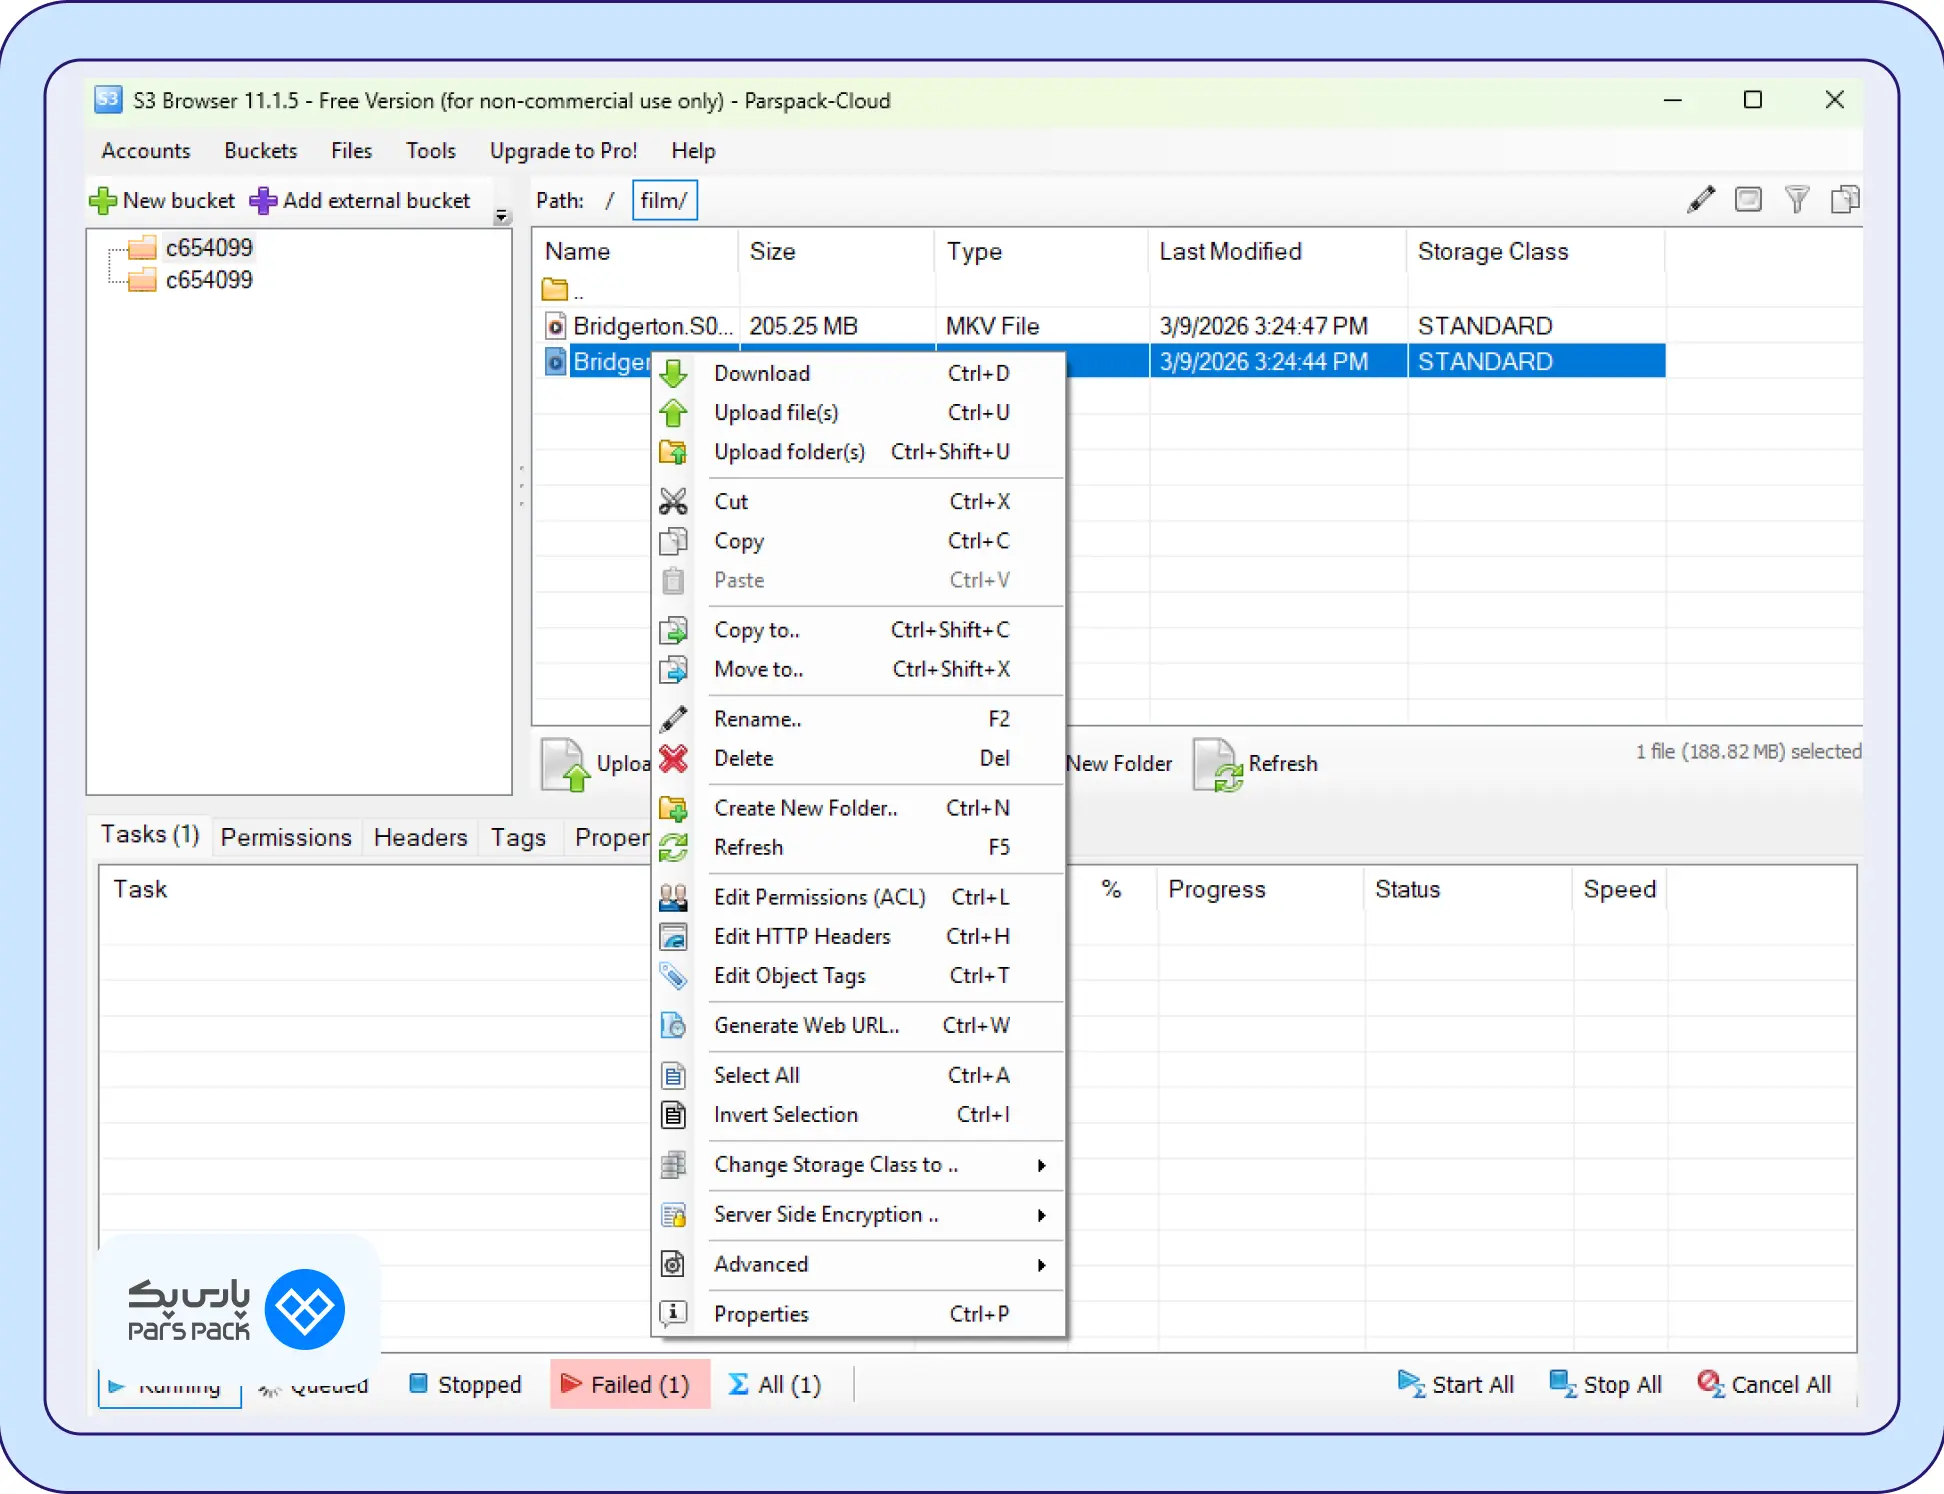Toggle the Failed (1) task filter
The height and width of the screenshot is (1494, 1944).
click(x=629, y=1384)
